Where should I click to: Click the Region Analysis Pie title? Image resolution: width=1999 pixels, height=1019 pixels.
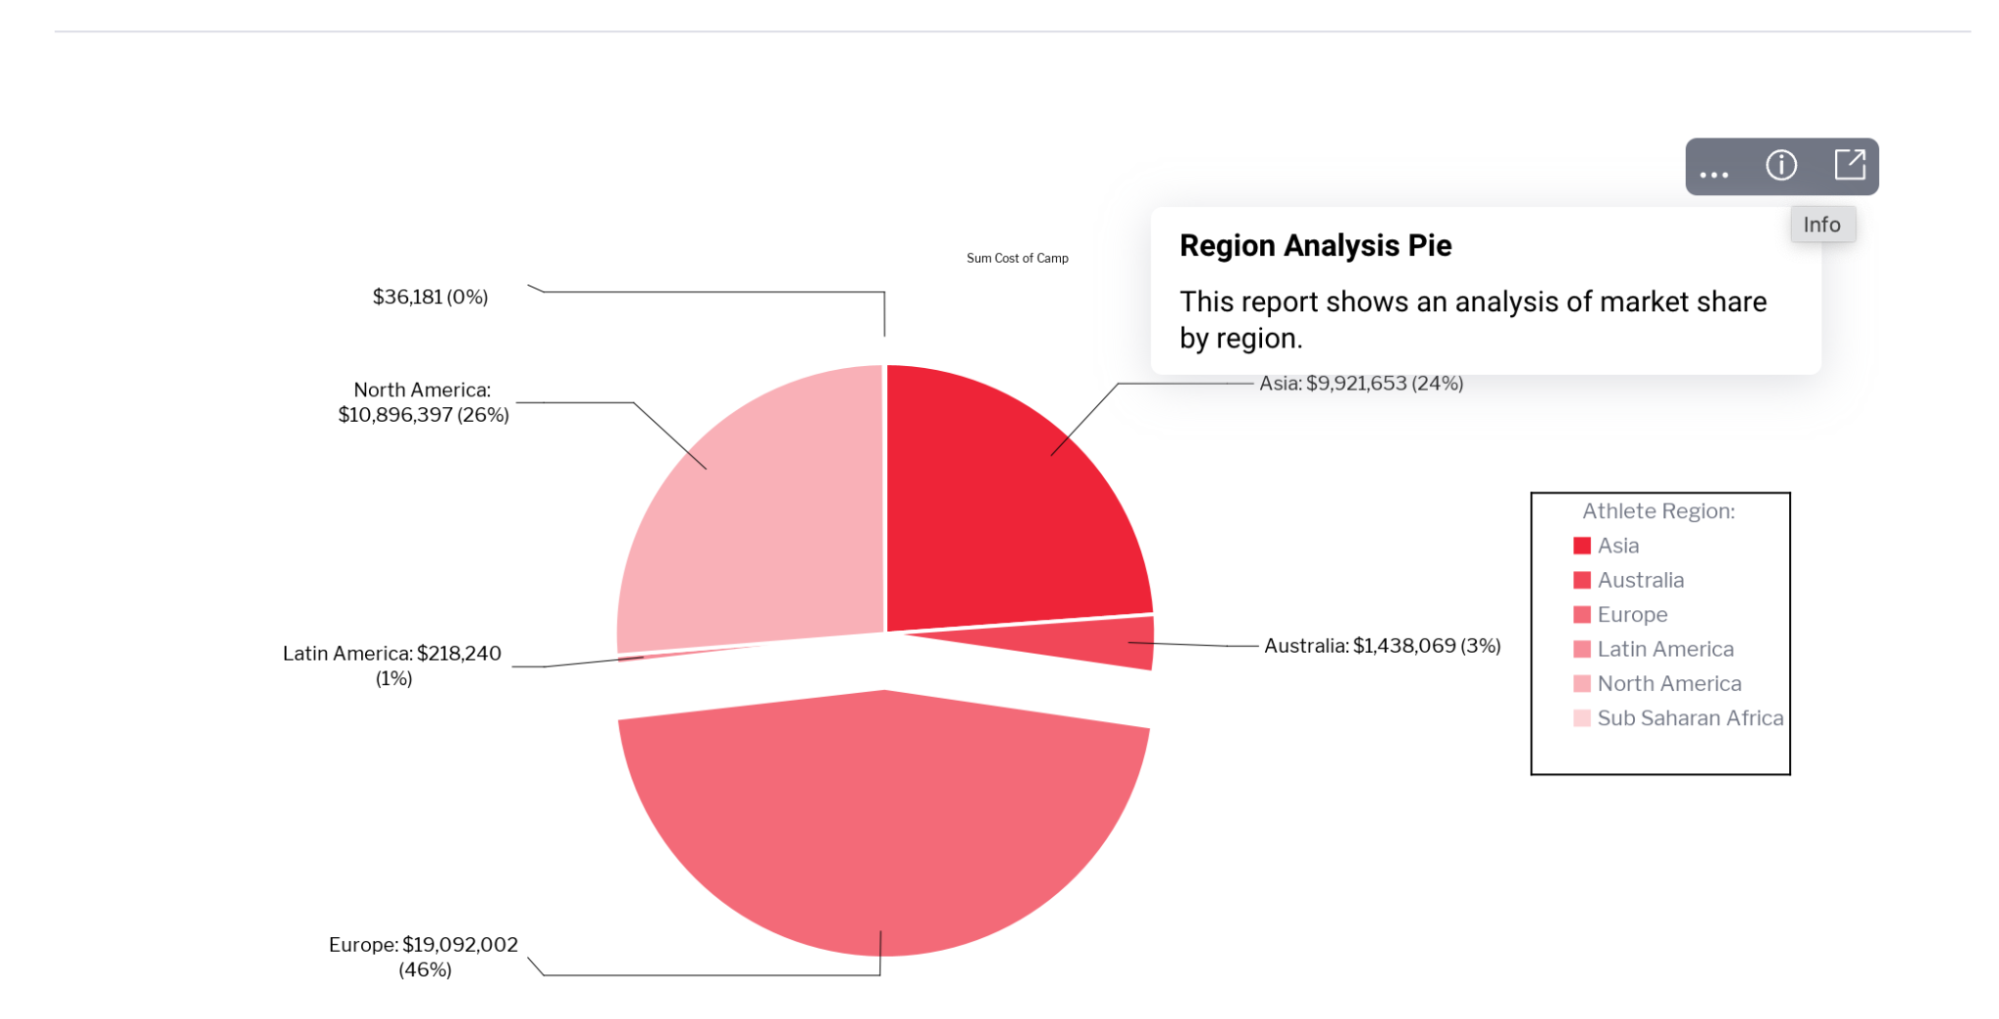coord(1315,246)
